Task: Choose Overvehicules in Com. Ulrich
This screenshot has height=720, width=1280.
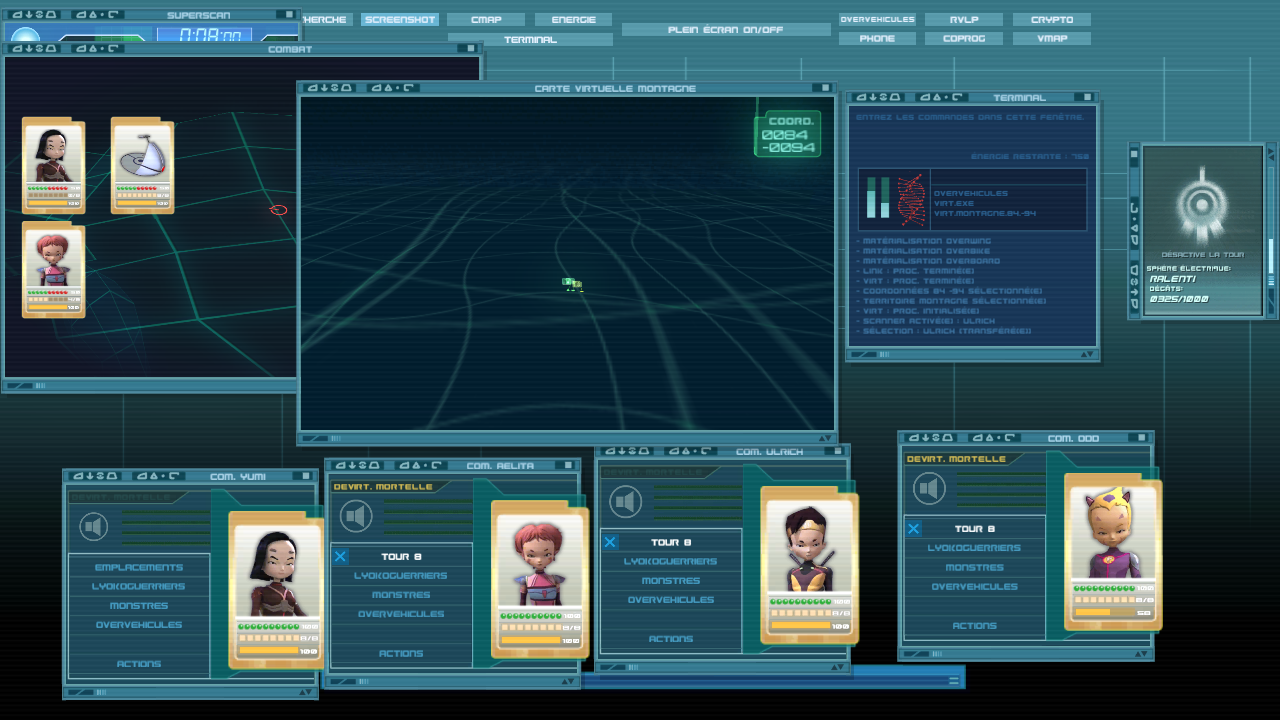Action: point(671,599)
